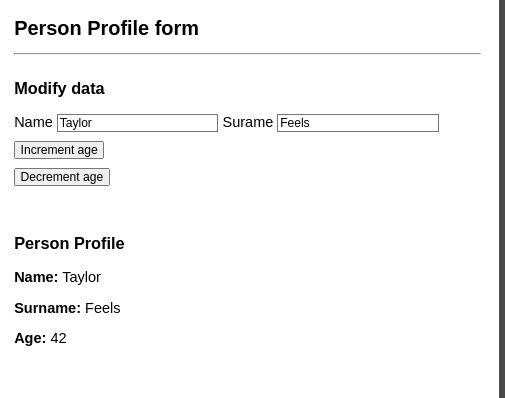The width and height of the screenshot is (505, 398).
Task: Click the Increment age button
Action: click(x=59, y=150)
